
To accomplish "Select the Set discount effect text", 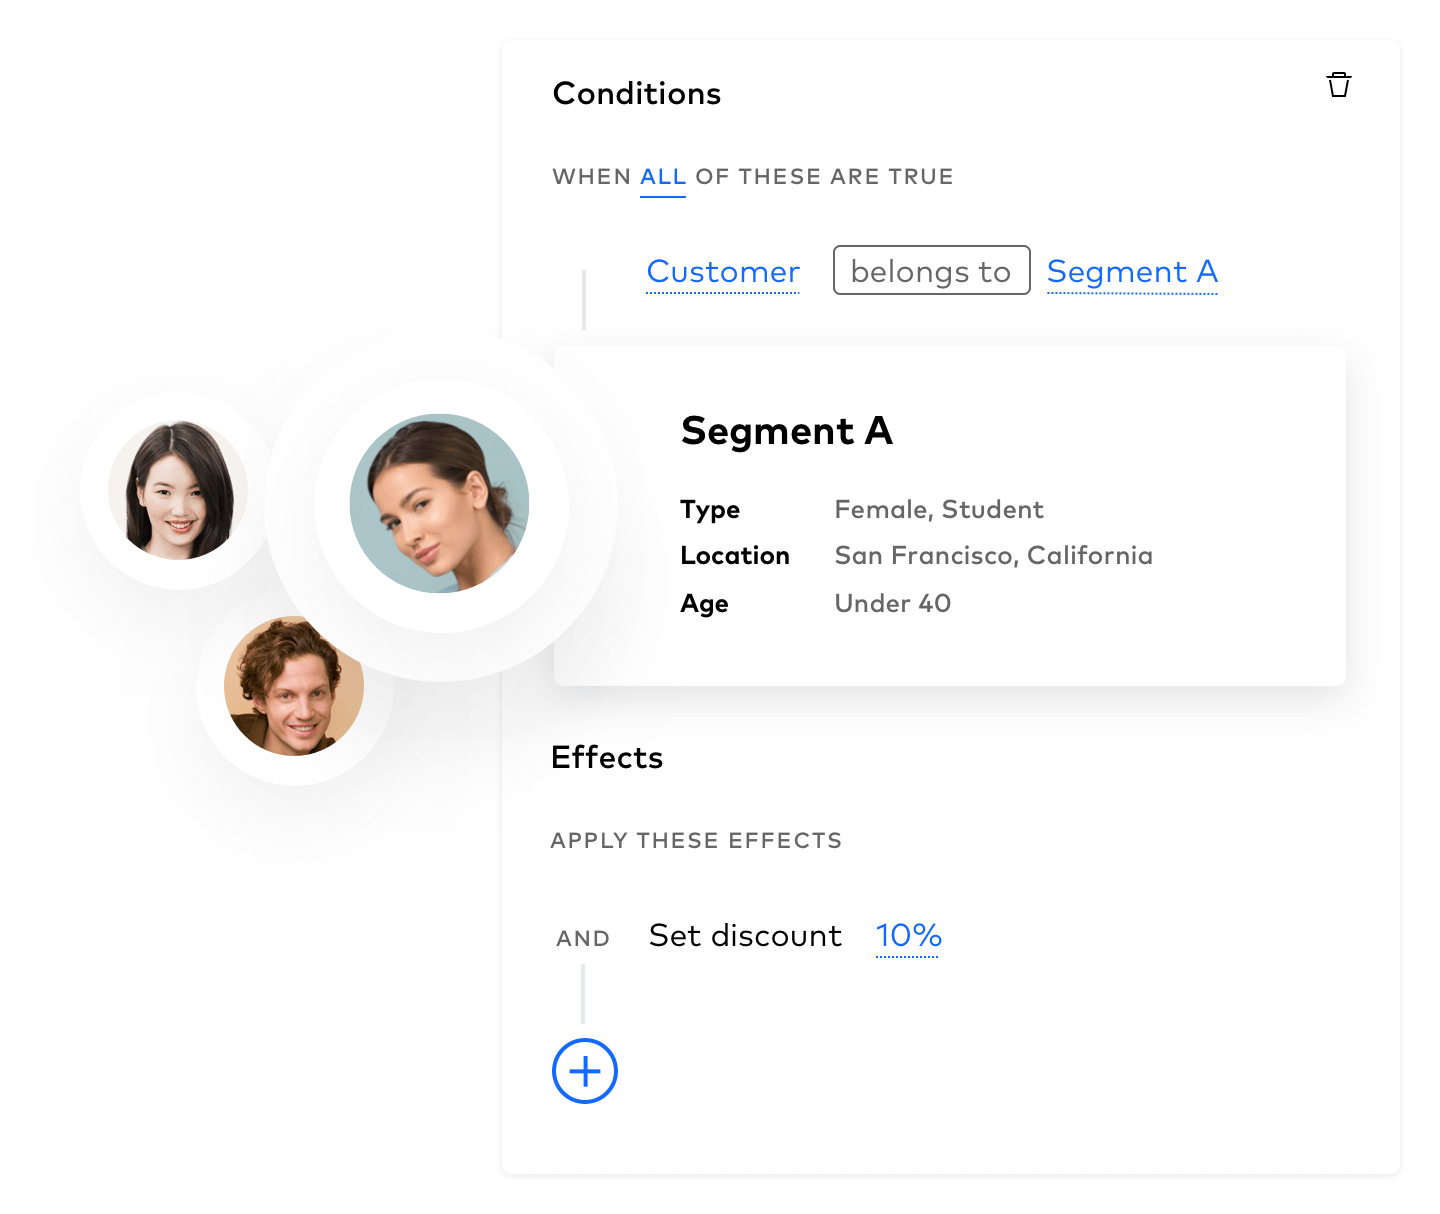I will tap(745, 936).
